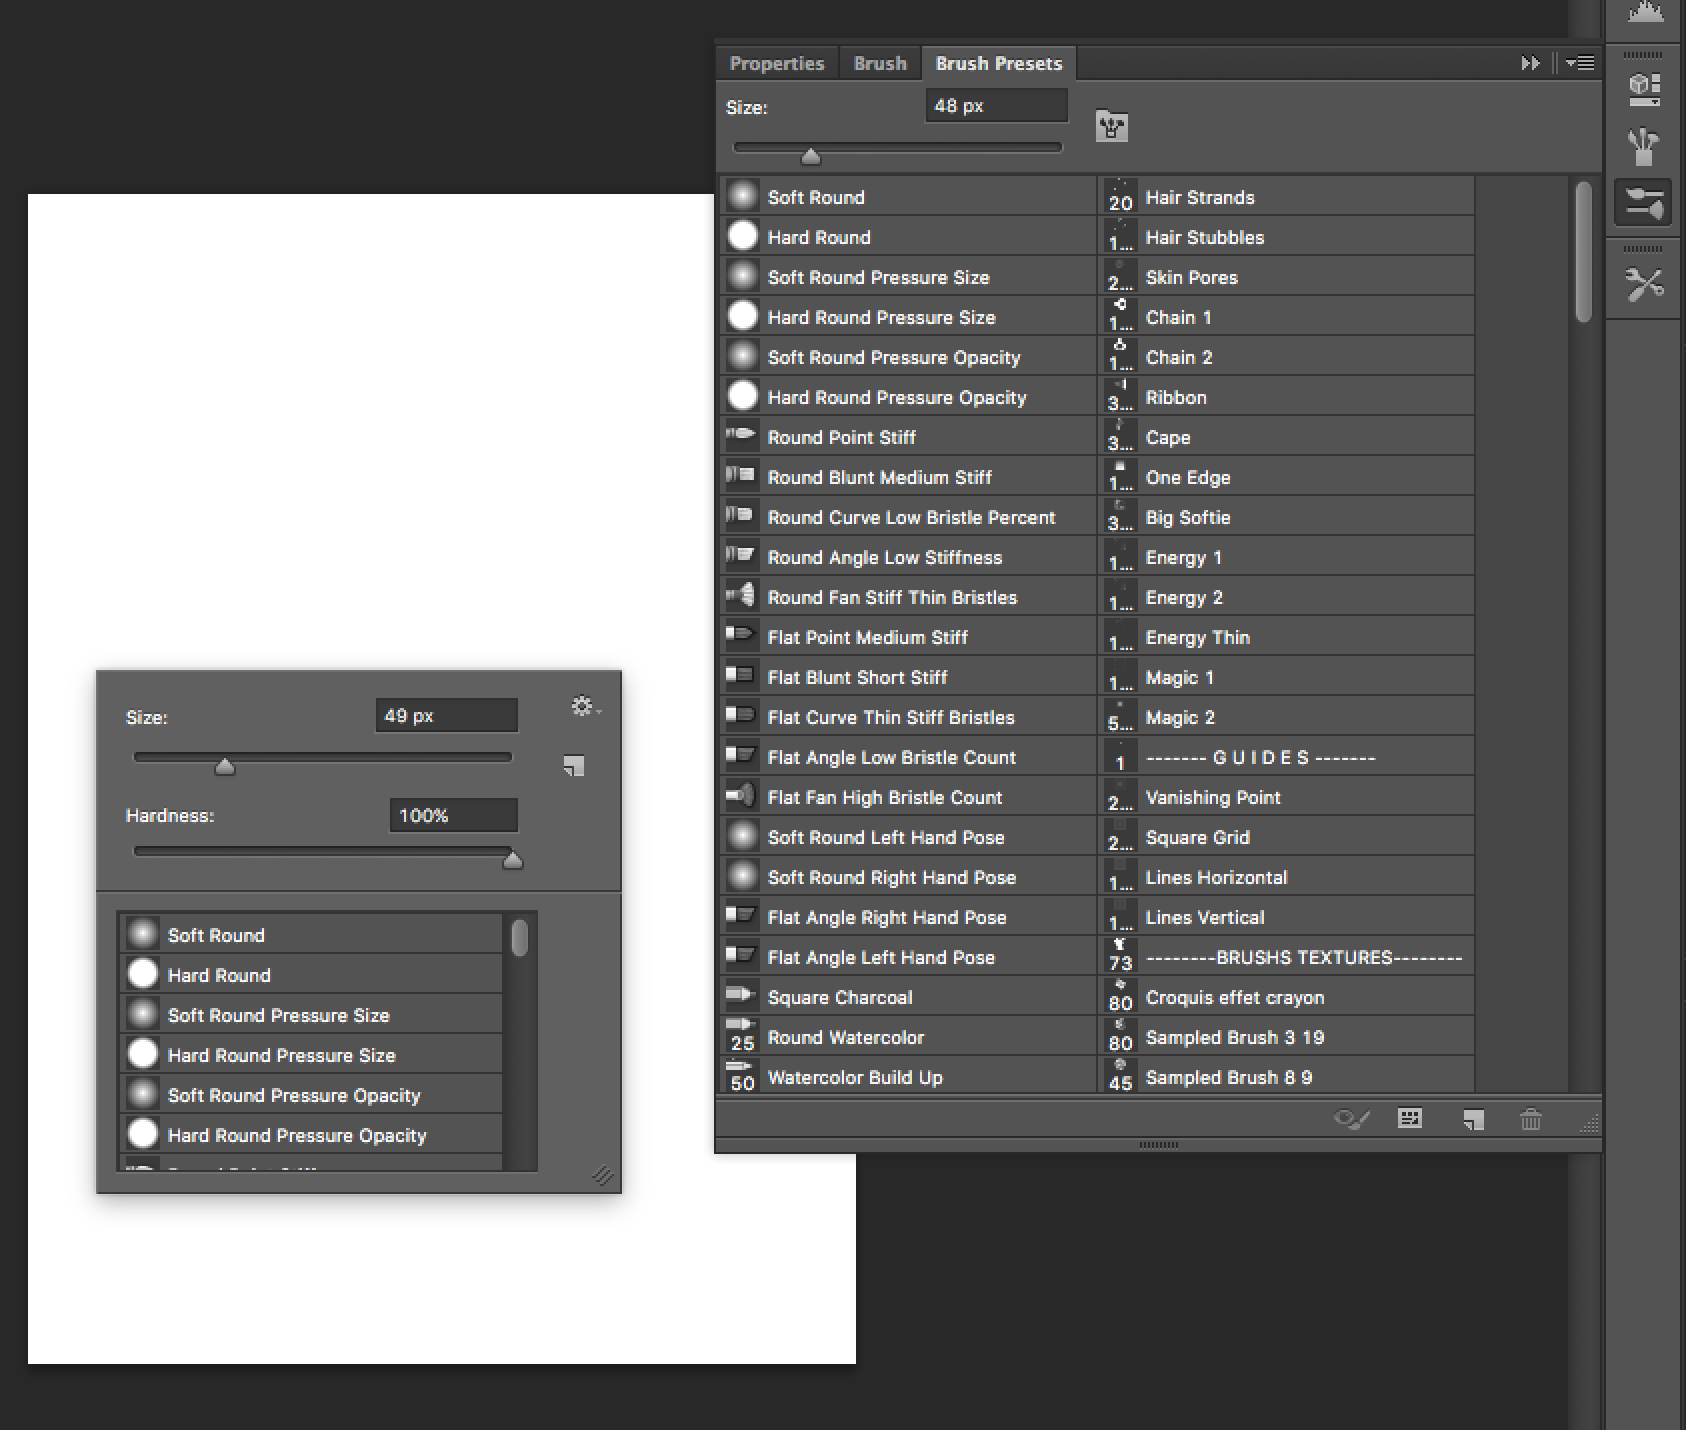Screen dimensions: 1686x1430
Task: Create new preset from the brush picker popup
Action: tap(573, 766)
